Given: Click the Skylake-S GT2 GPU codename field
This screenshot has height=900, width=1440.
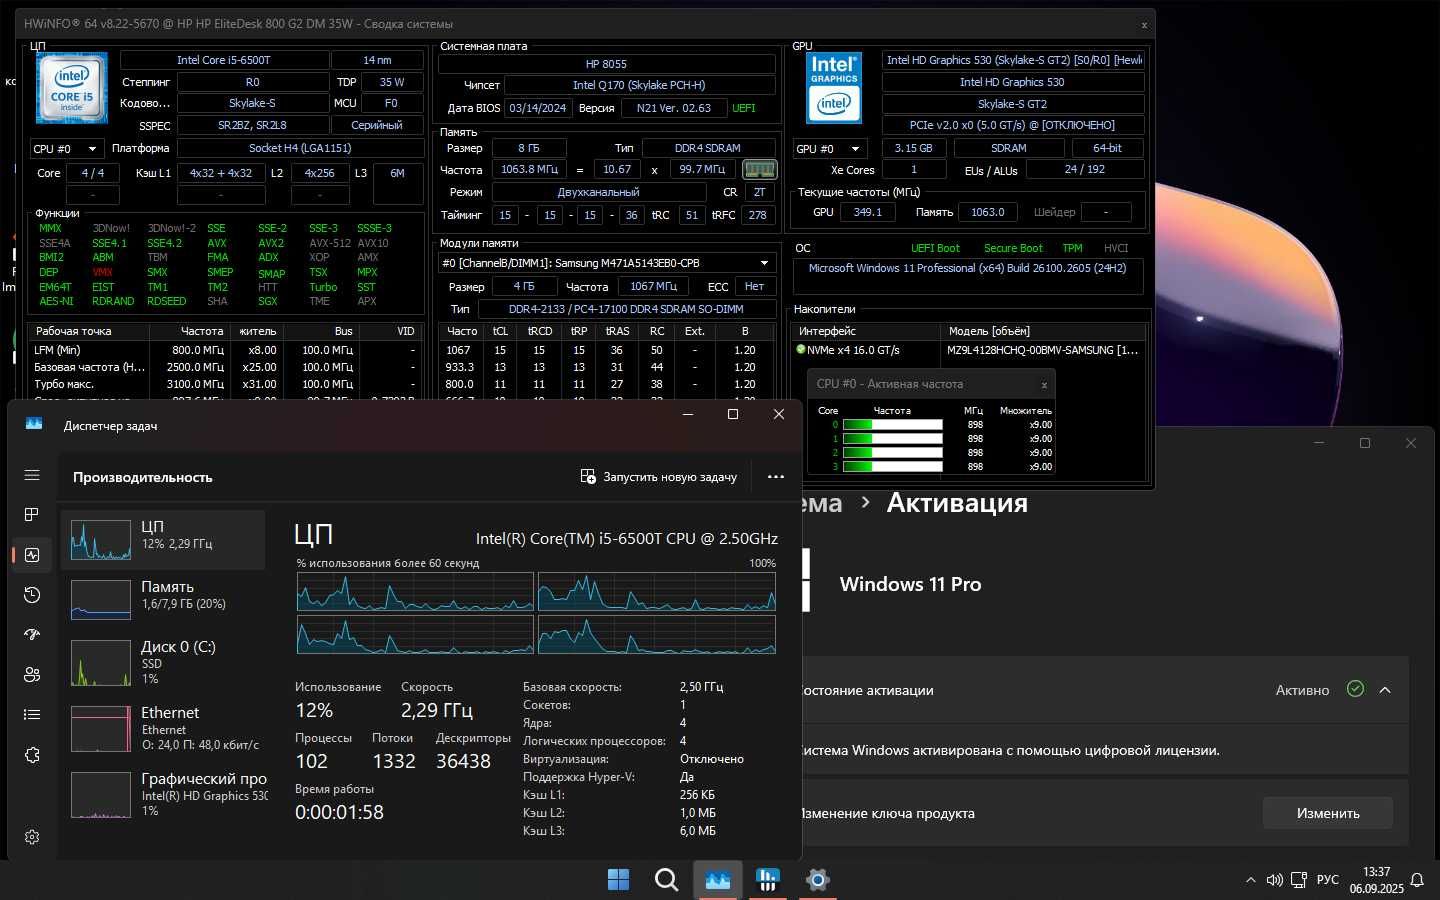Looking at the screenshot, I should click(x=1012, y=104).
